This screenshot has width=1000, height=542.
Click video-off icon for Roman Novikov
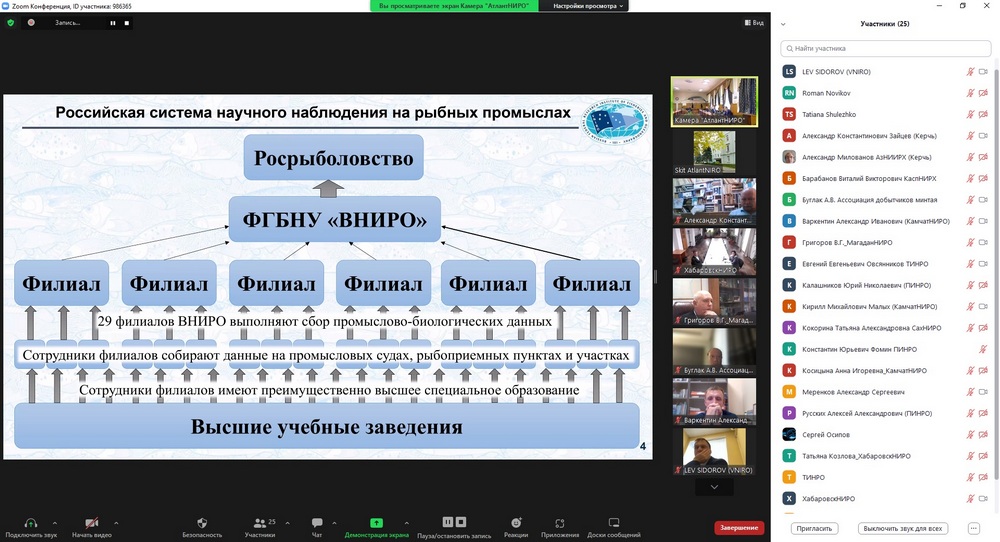point(983,93)
